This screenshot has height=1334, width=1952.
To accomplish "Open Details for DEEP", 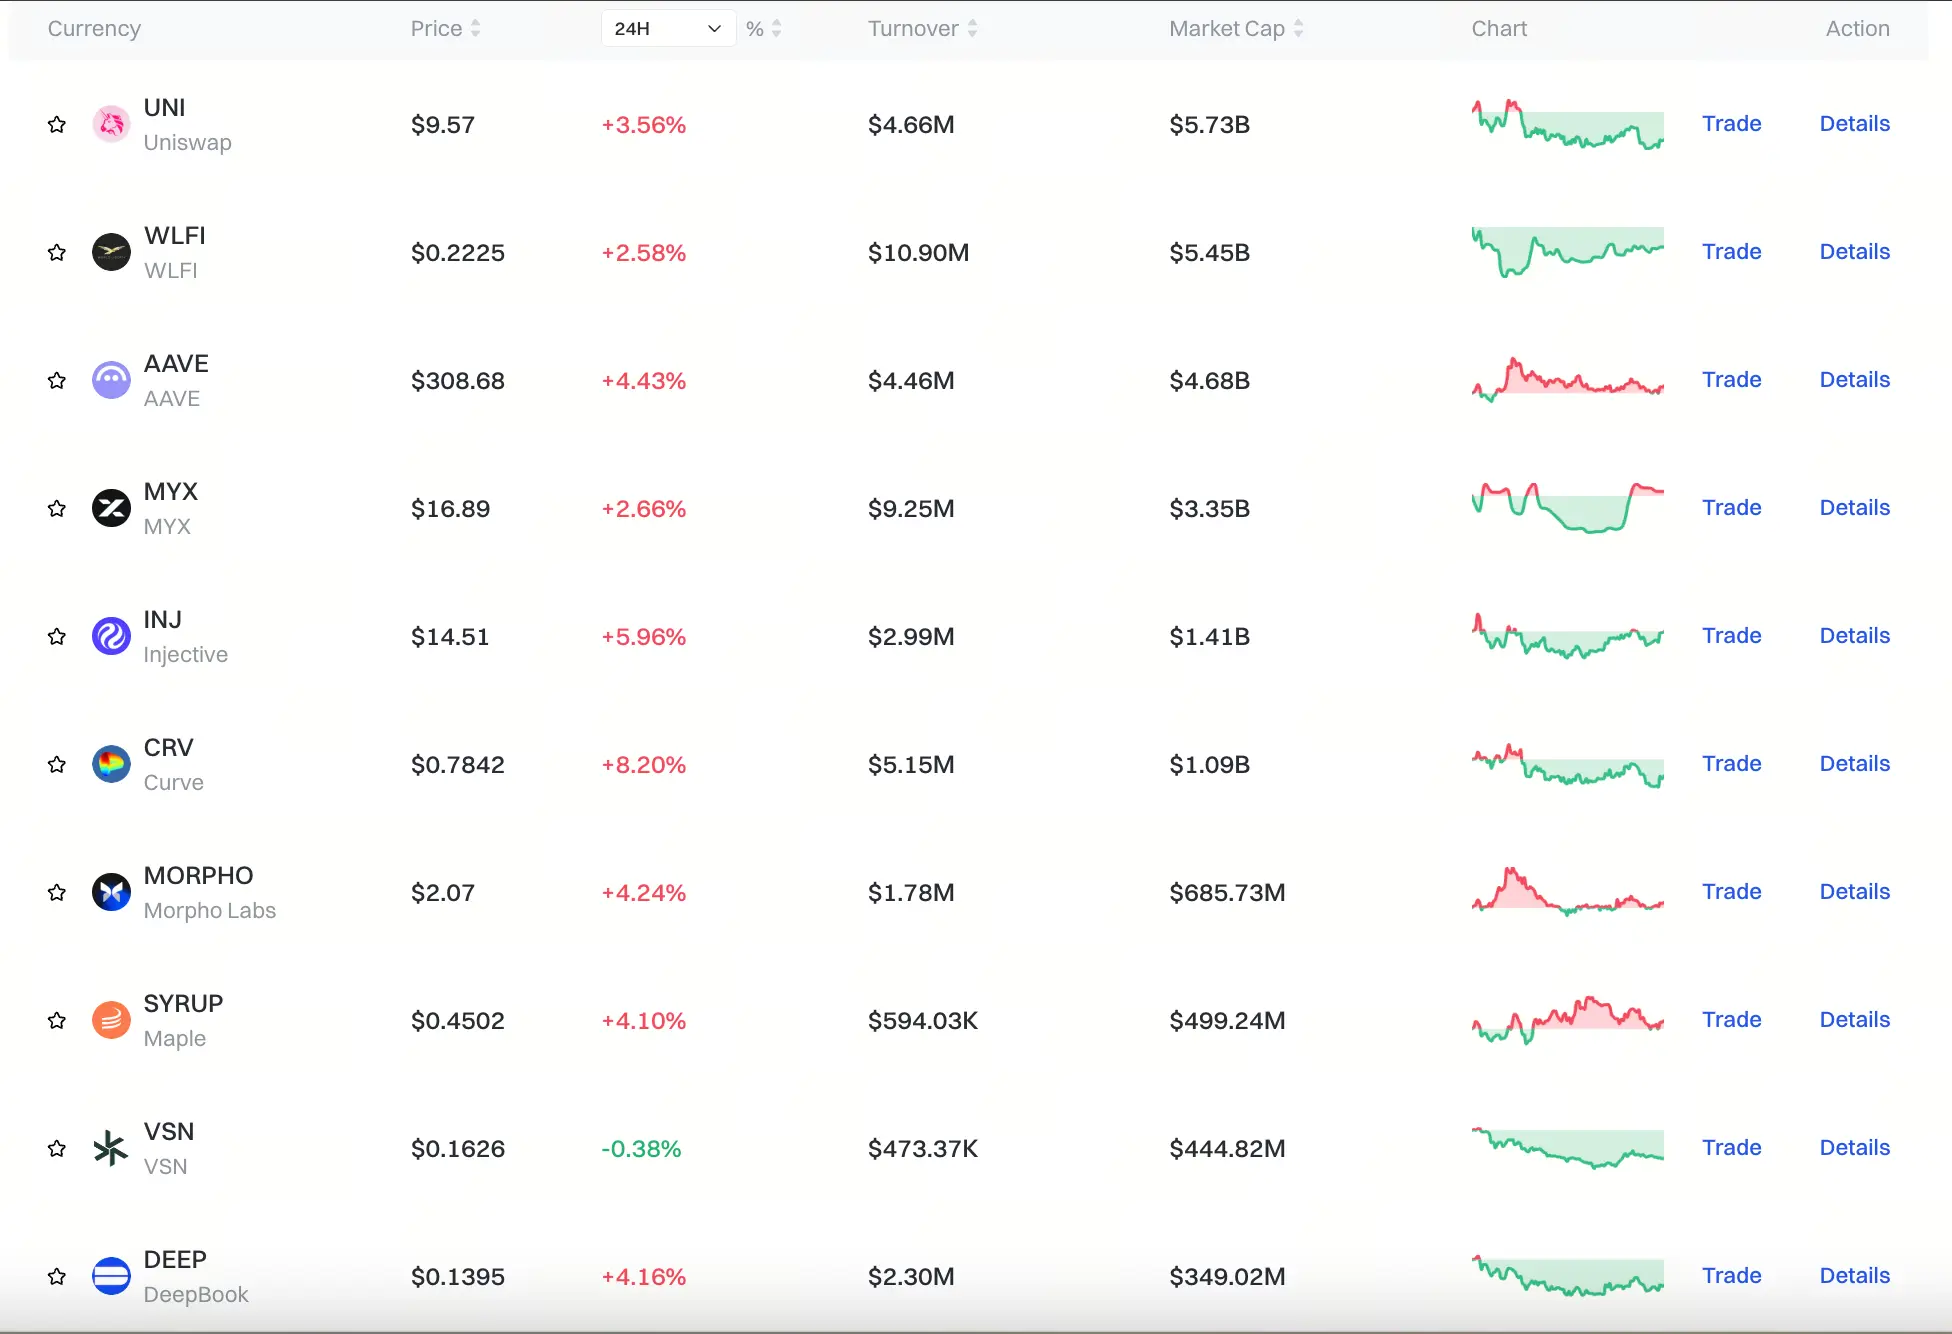I will click(x=1854, y=1276).
